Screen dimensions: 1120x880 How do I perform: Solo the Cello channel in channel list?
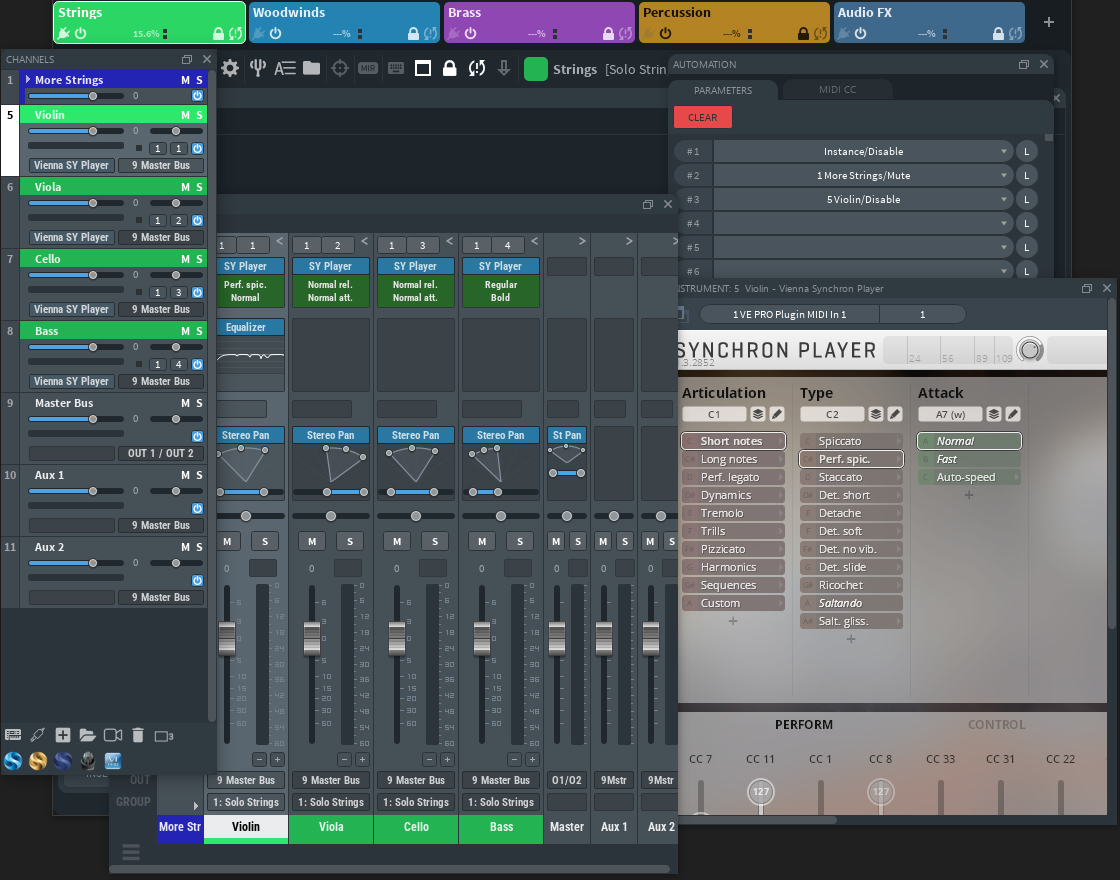[199, 259]
